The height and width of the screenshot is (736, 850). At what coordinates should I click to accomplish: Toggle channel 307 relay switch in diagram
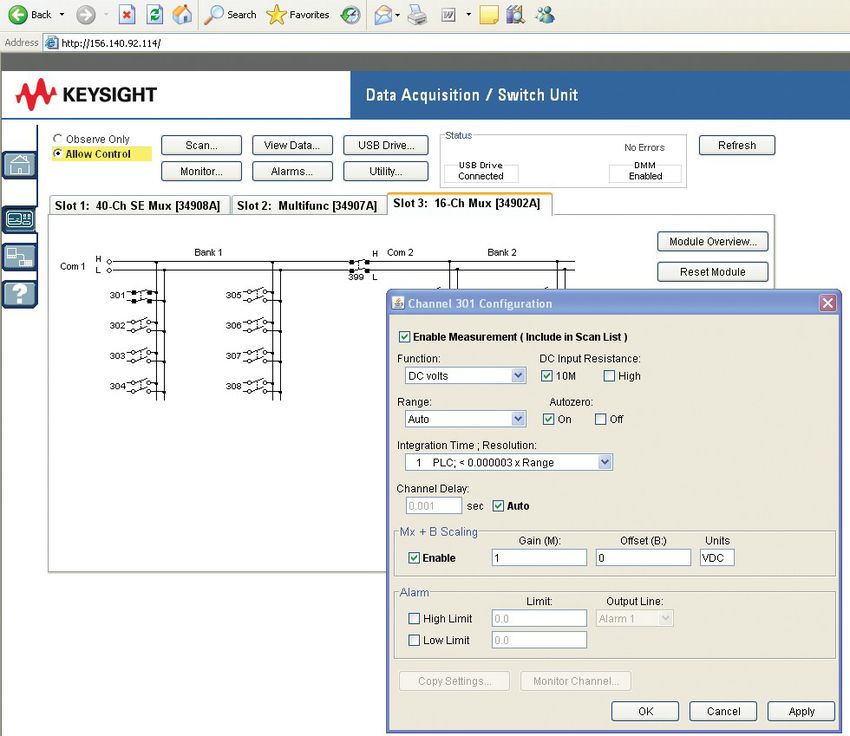(259, 356)
